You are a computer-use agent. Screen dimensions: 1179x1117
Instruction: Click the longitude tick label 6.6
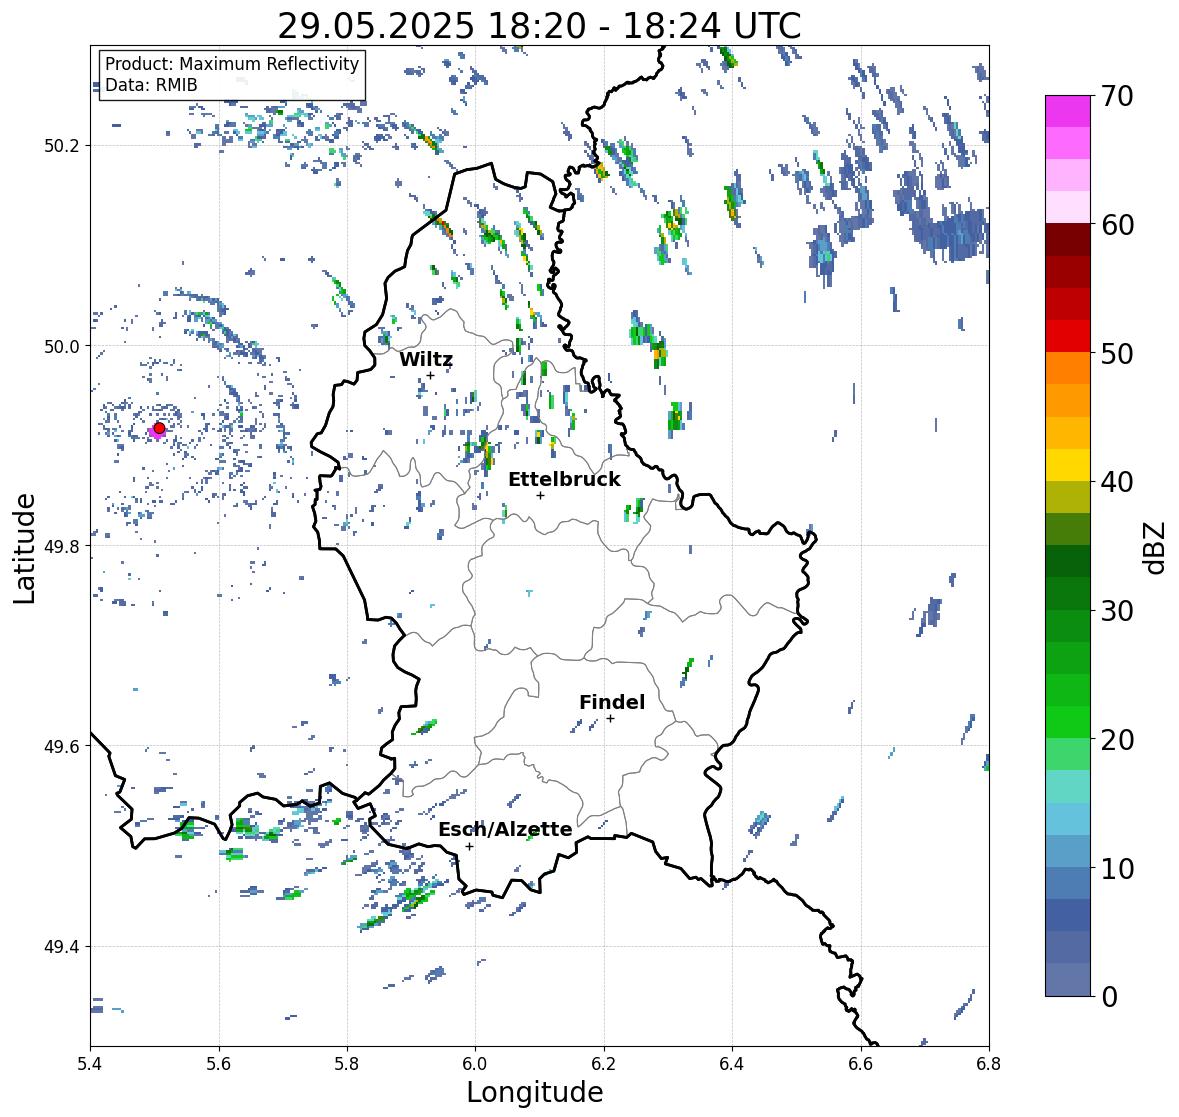tap(861, 1064)
